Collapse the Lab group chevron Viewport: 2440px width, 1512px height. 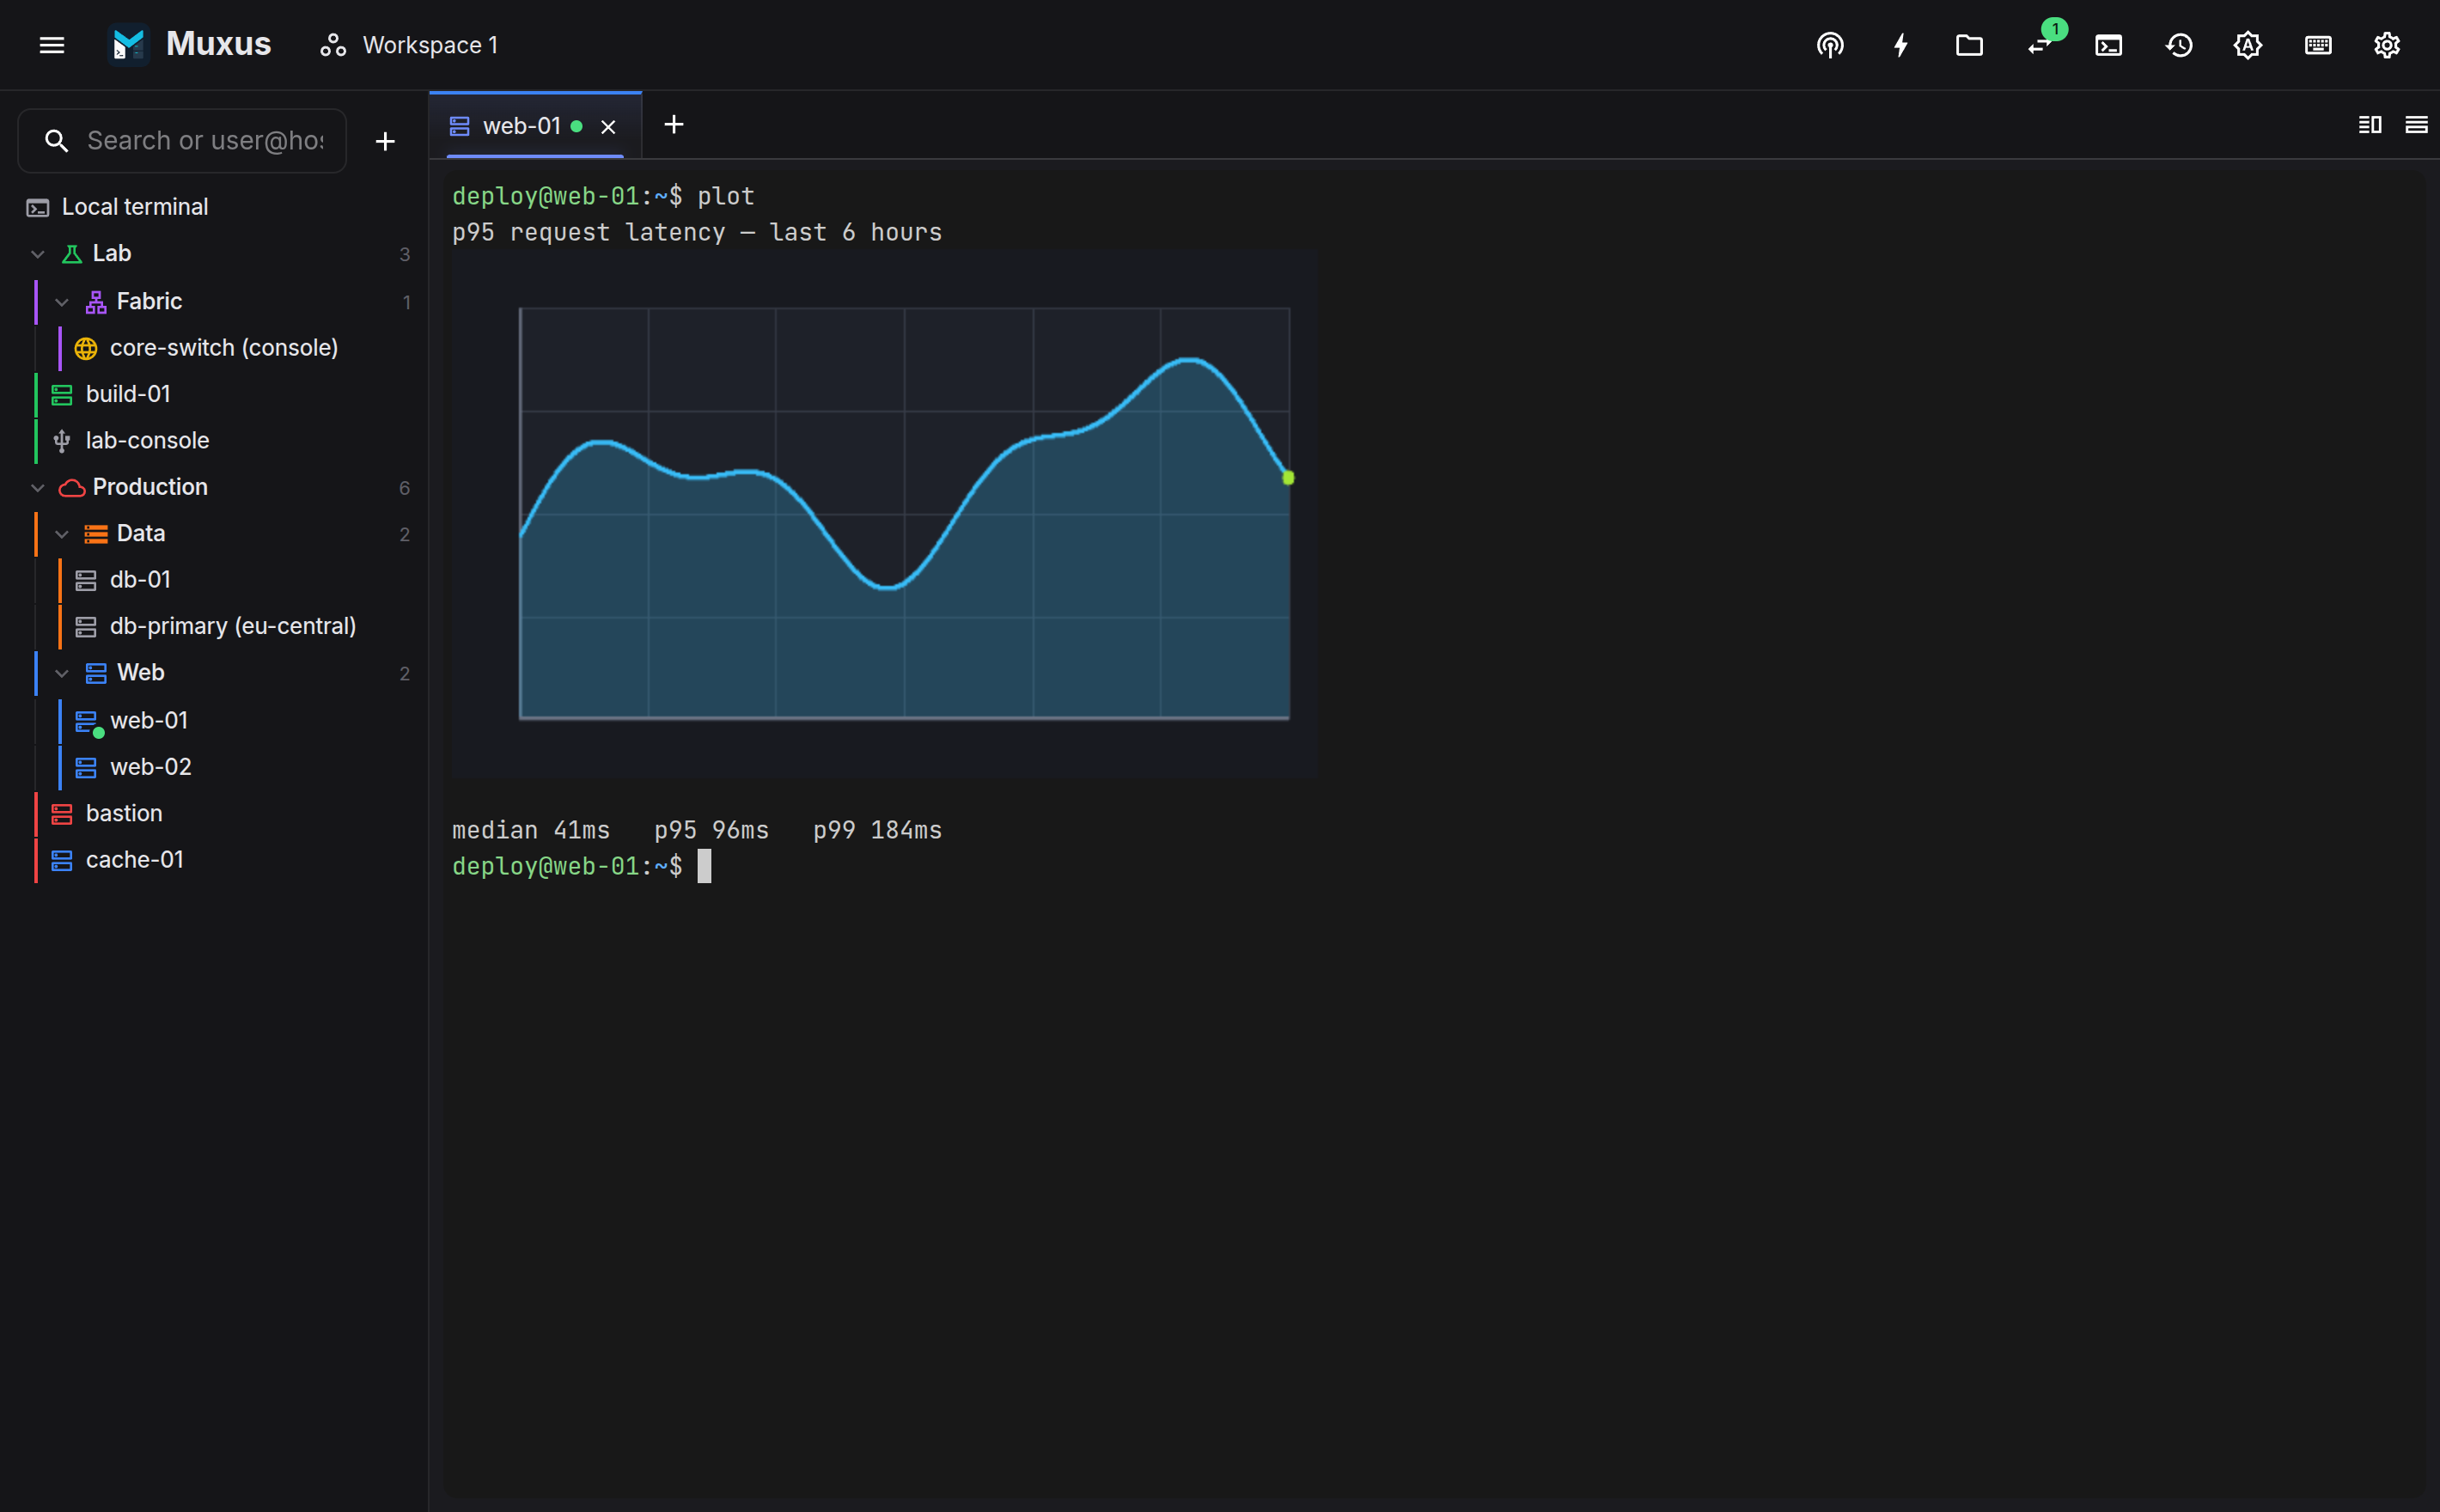click(38, 254)
